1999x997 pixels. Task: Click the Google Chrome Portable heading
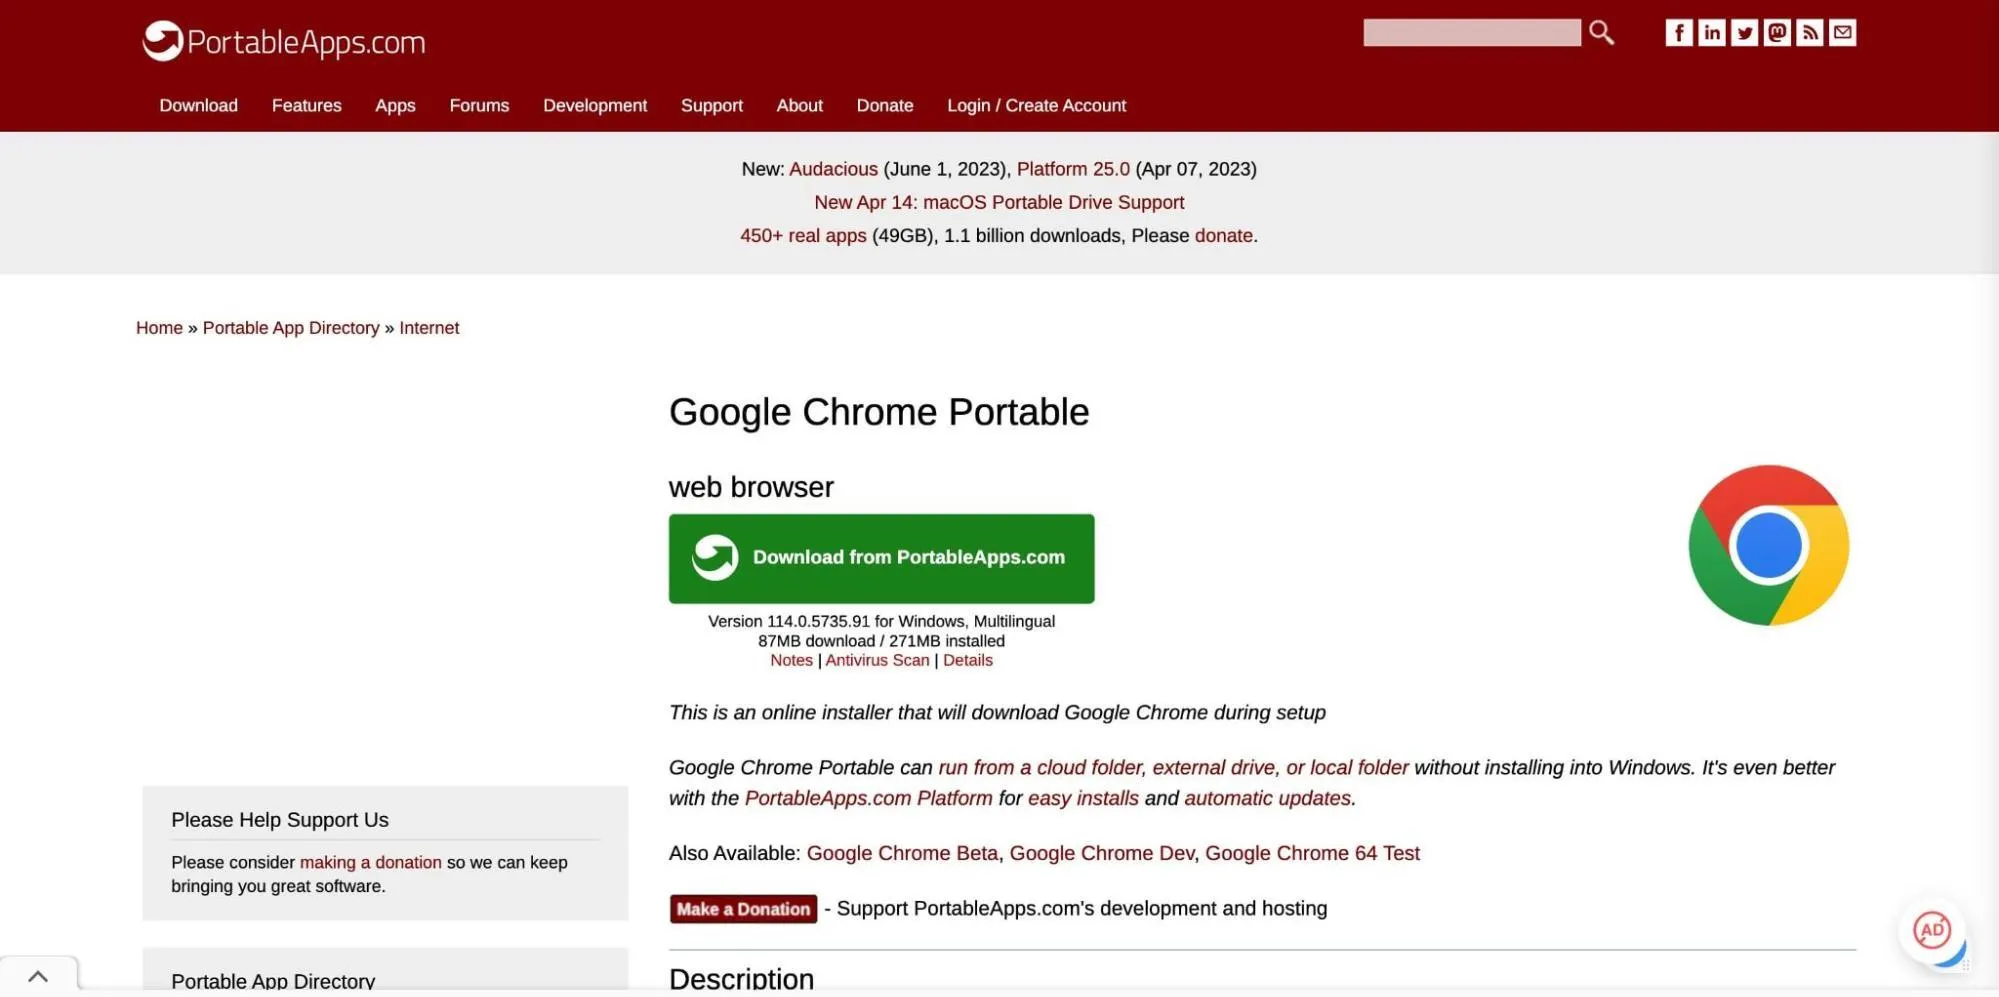pyautogui.click(x=878, y=412)
